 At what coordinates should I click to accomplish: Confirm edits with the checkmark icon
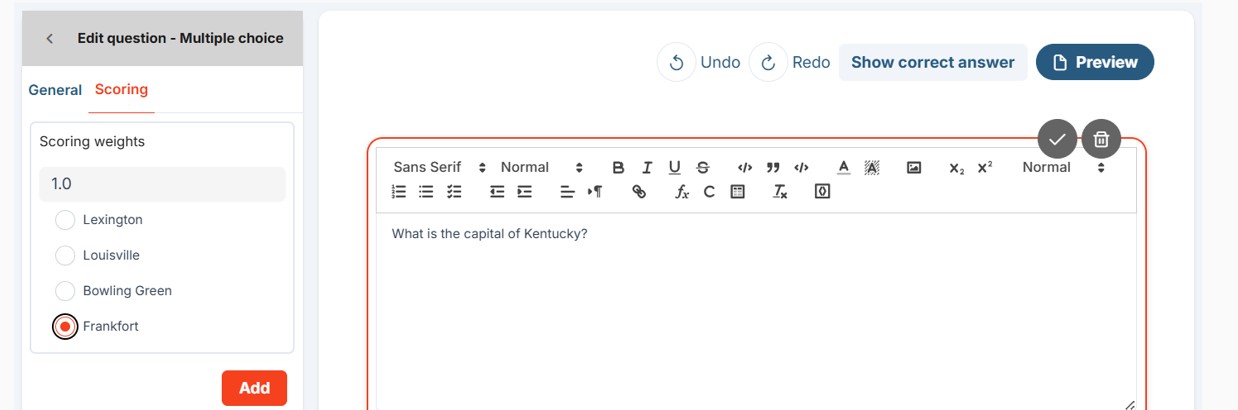click(x=1057, y=139)
